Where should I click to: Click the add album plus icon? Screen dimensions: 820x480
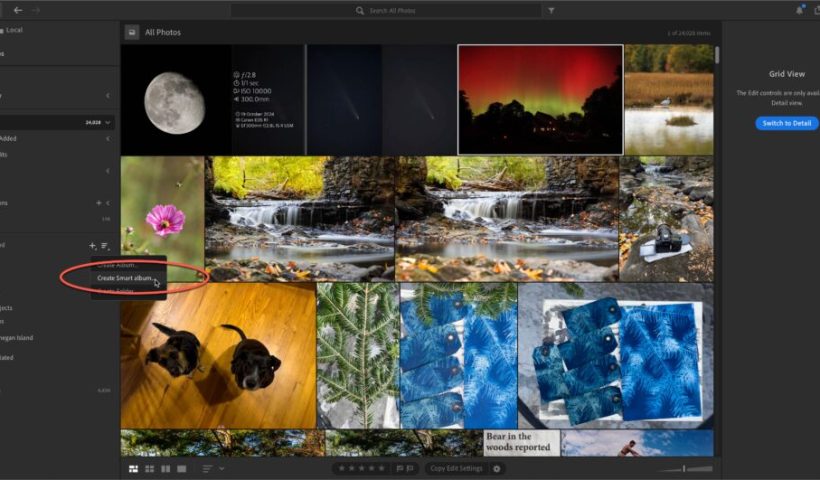click(x=92, y=245)
